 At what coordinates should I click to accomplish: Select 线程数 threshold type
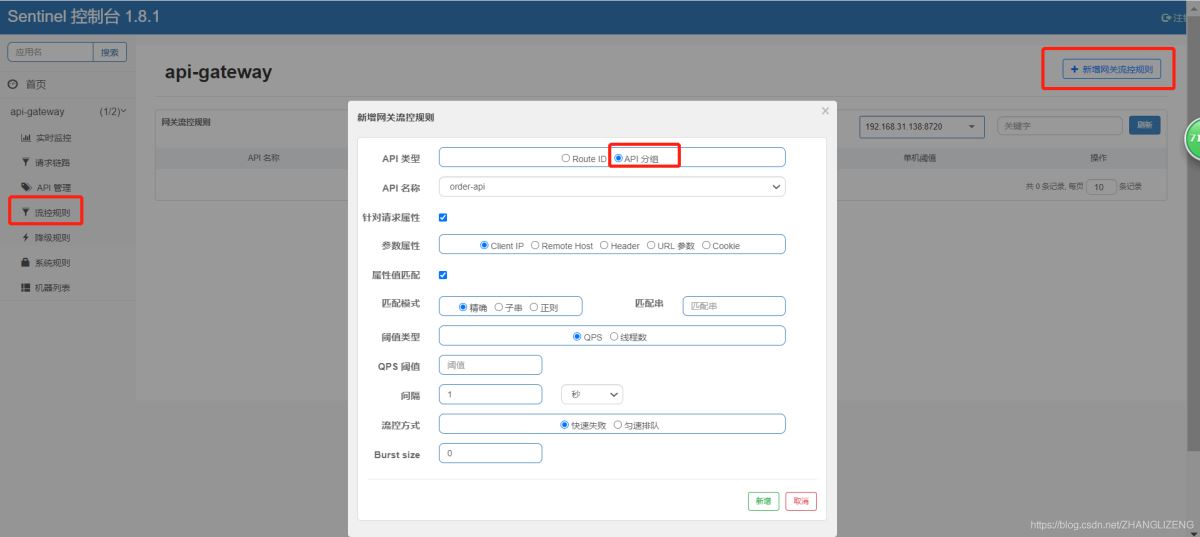coord(614,337)
